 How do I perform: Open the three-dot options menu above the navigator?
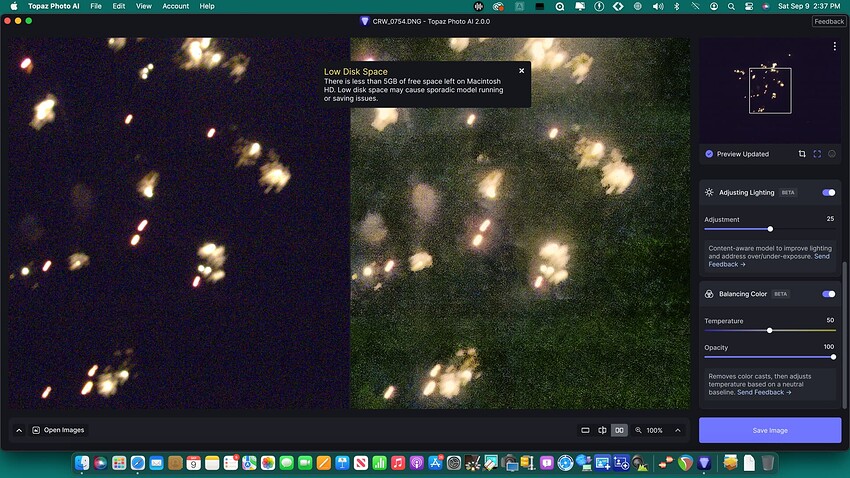(x=834, y=47)
